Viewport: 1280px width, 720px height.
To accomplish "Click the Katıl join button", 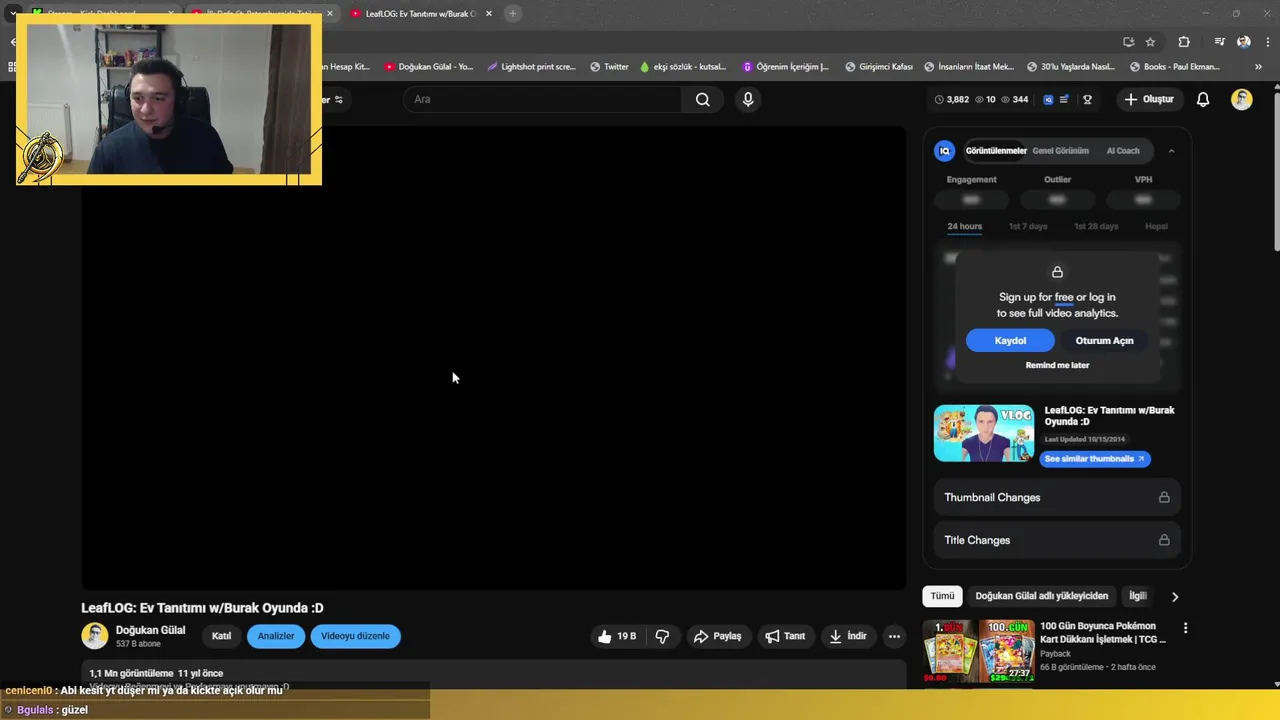I will tap(221, 636).
